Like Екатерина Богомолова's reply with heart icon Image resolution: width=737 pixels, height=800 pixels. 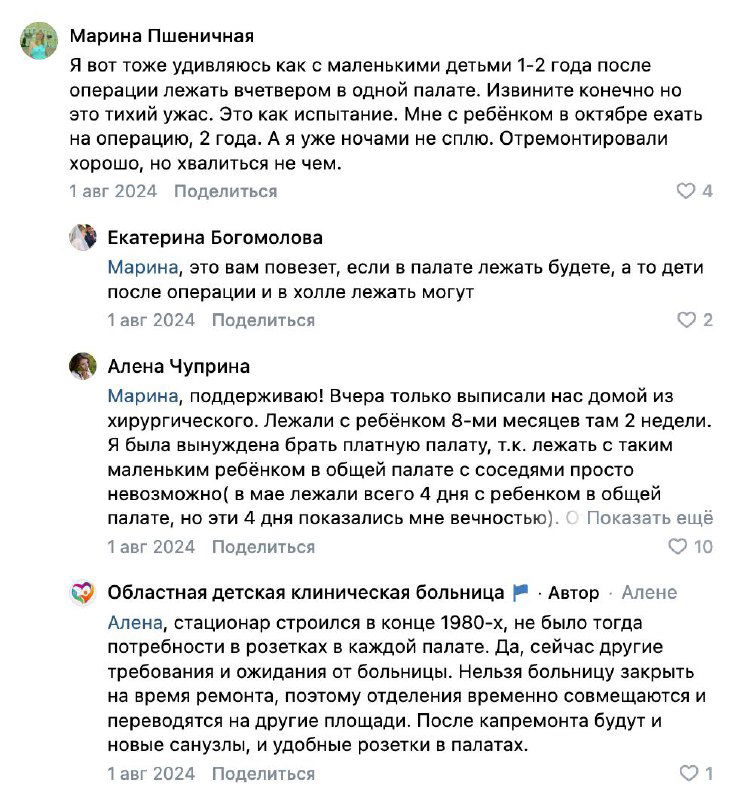(686, 320)
